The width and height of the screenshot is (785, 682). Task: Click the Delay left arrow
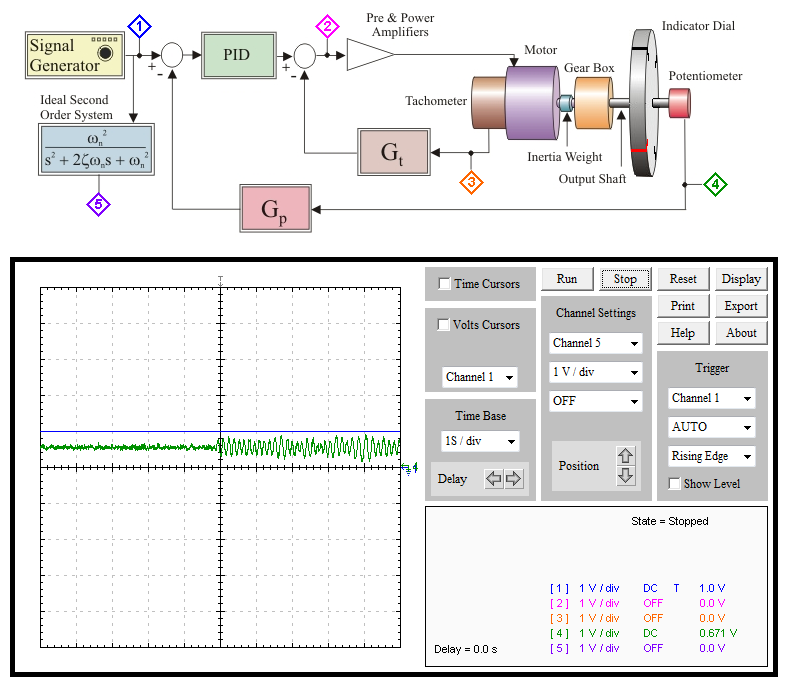[494, 479]
